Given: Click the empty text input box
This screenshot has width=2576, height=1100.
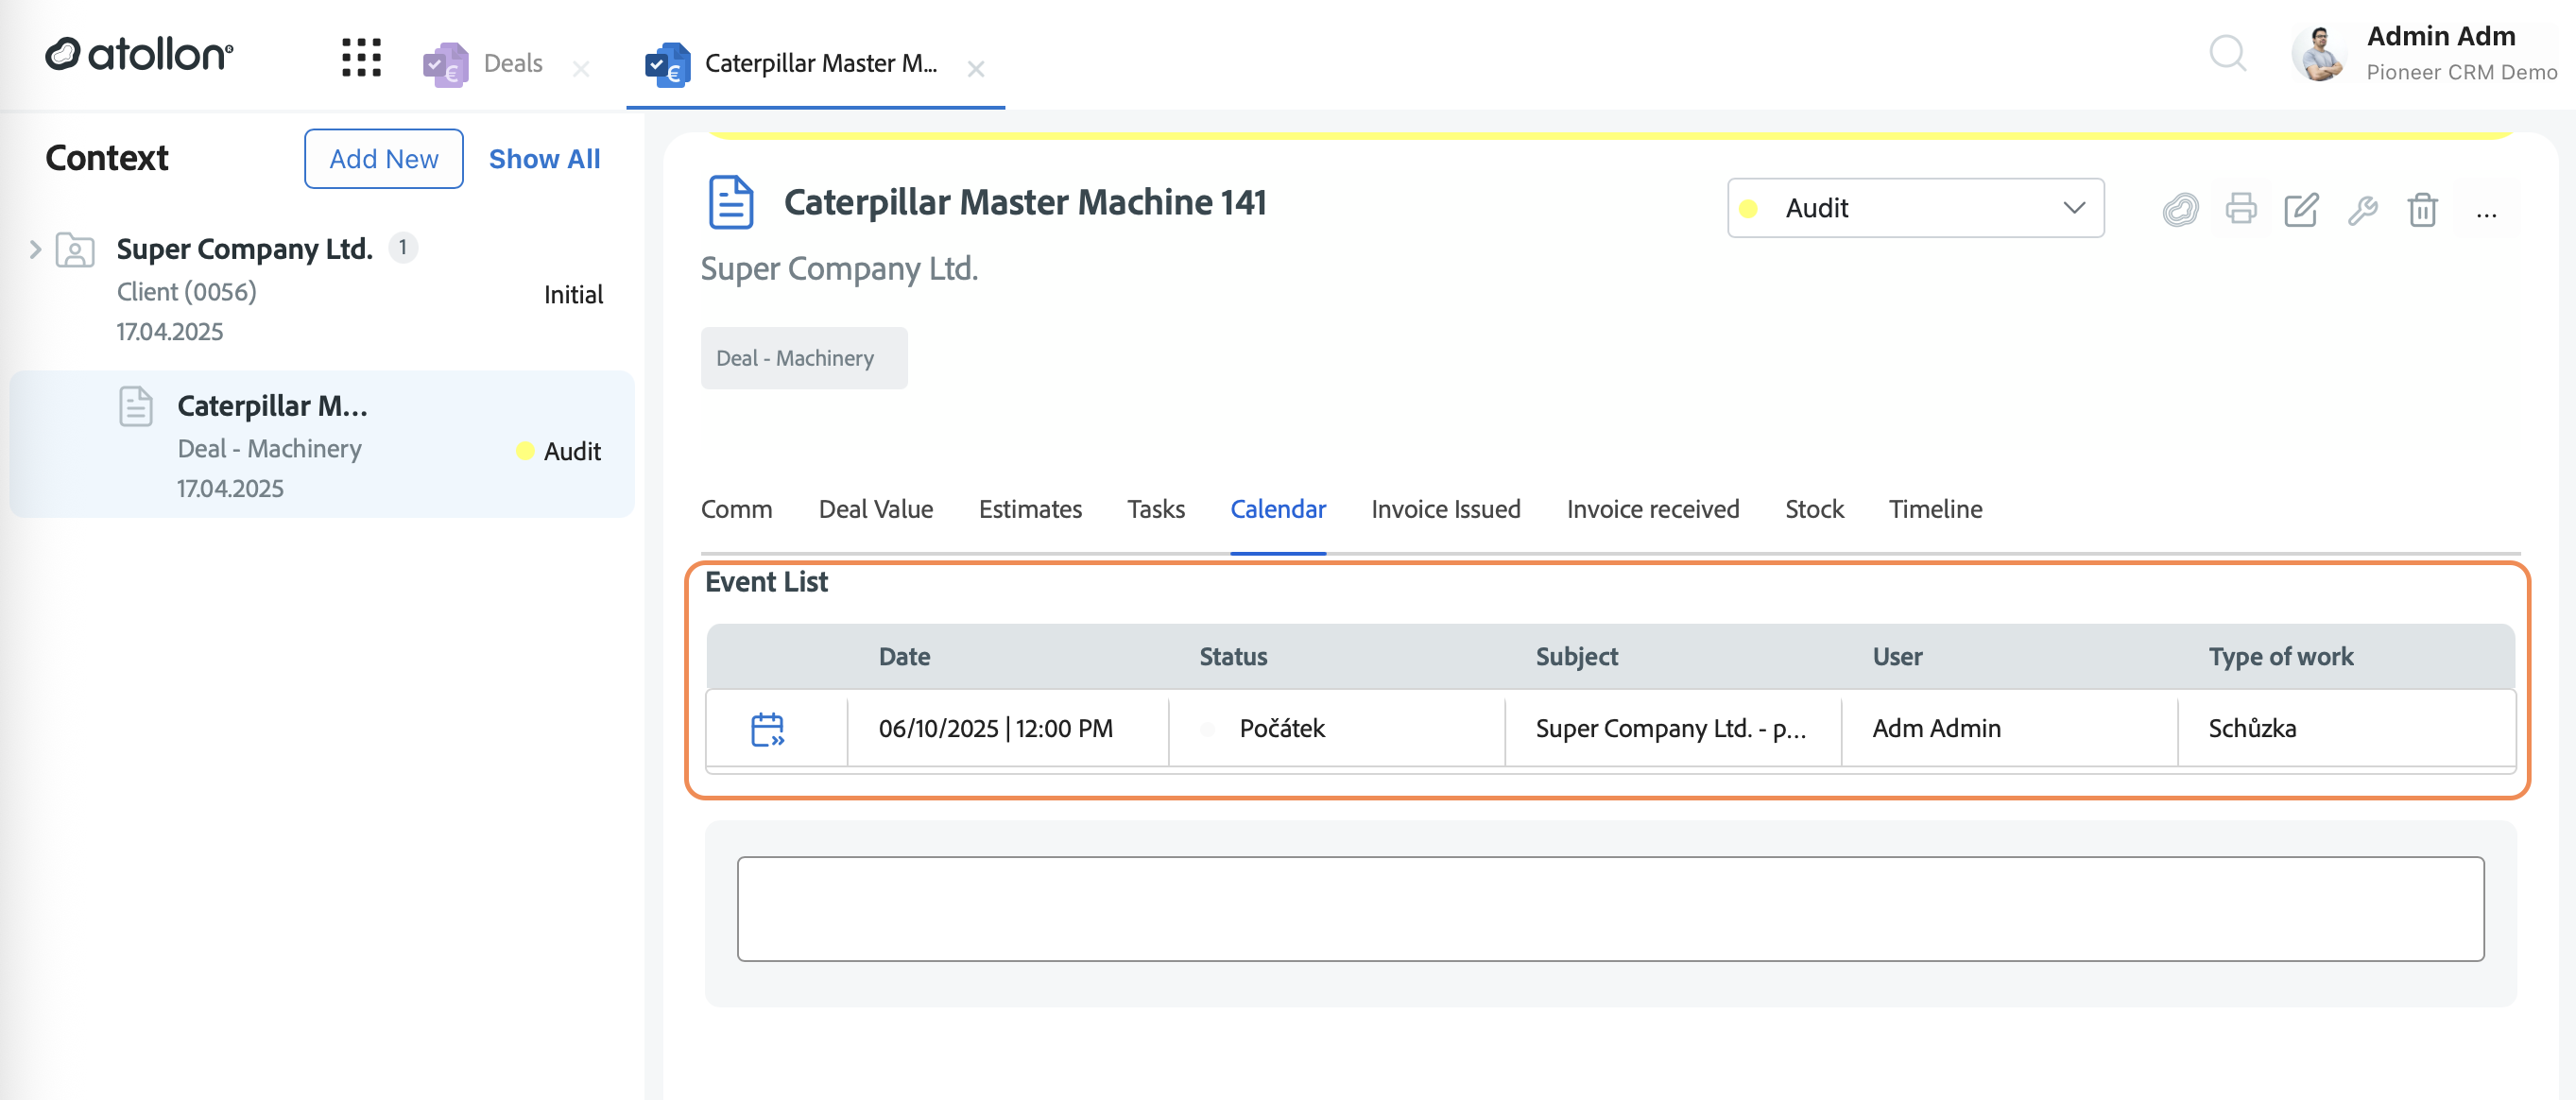Looking at the screenshot, I should coord(1610,908).
